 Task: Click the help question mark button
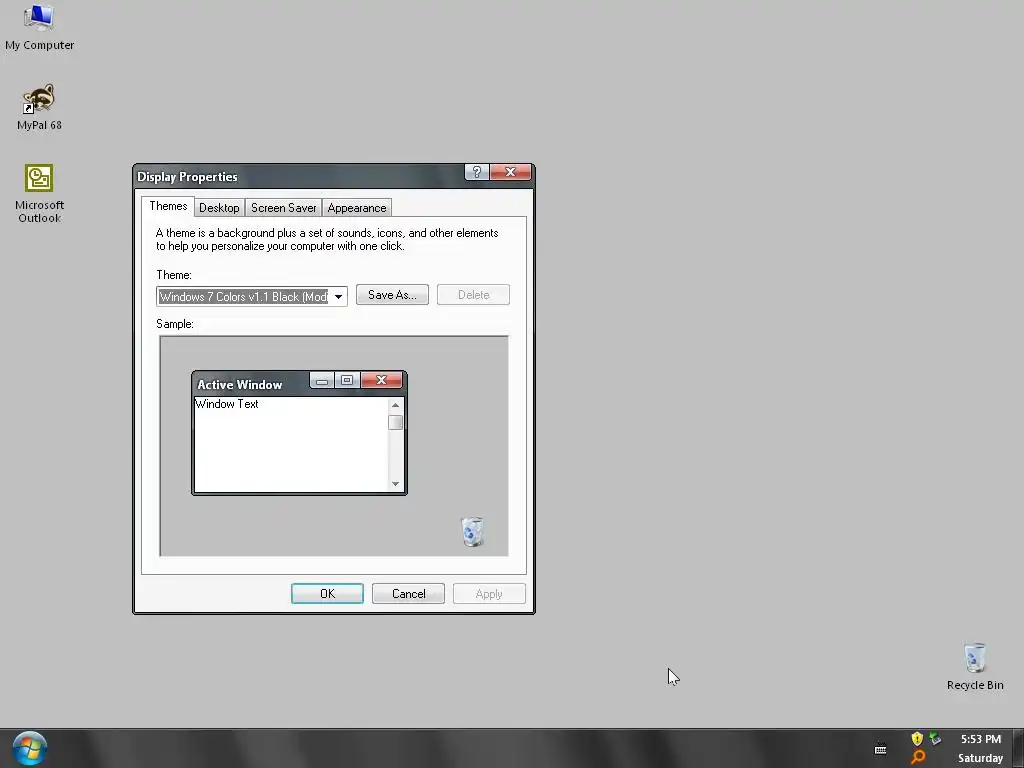coord(477,172)
